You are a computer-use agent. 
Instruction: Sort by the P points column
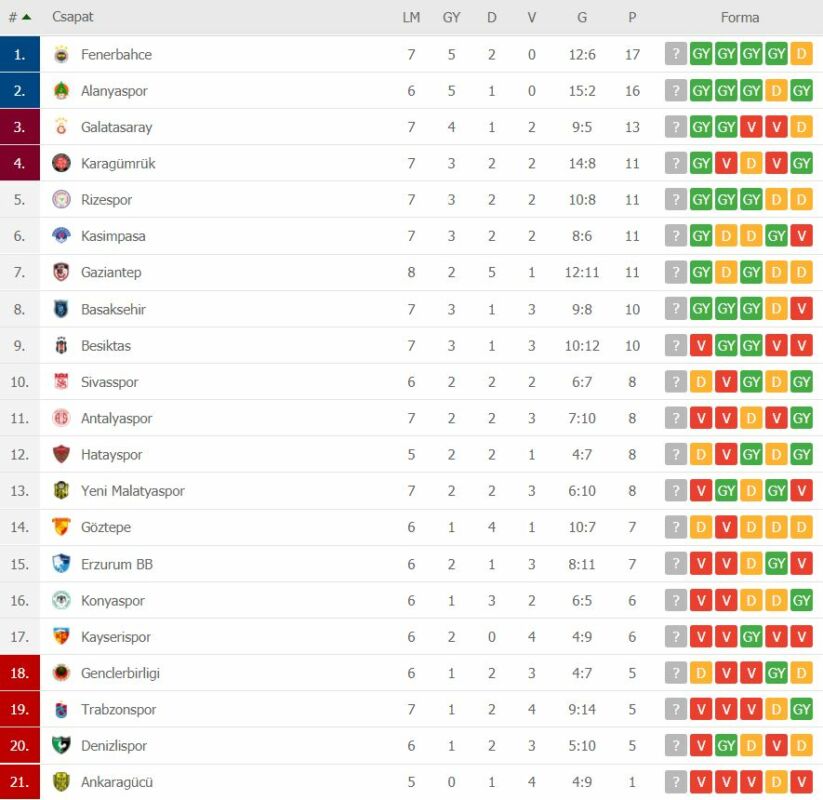(x=632, y=18)
